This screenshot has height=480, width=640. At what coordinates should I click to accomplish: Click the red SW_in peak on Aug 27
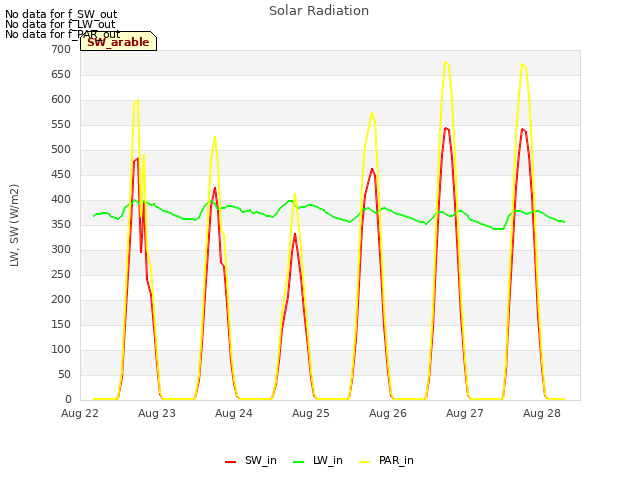pyautogui.click(x=522, y=129)
